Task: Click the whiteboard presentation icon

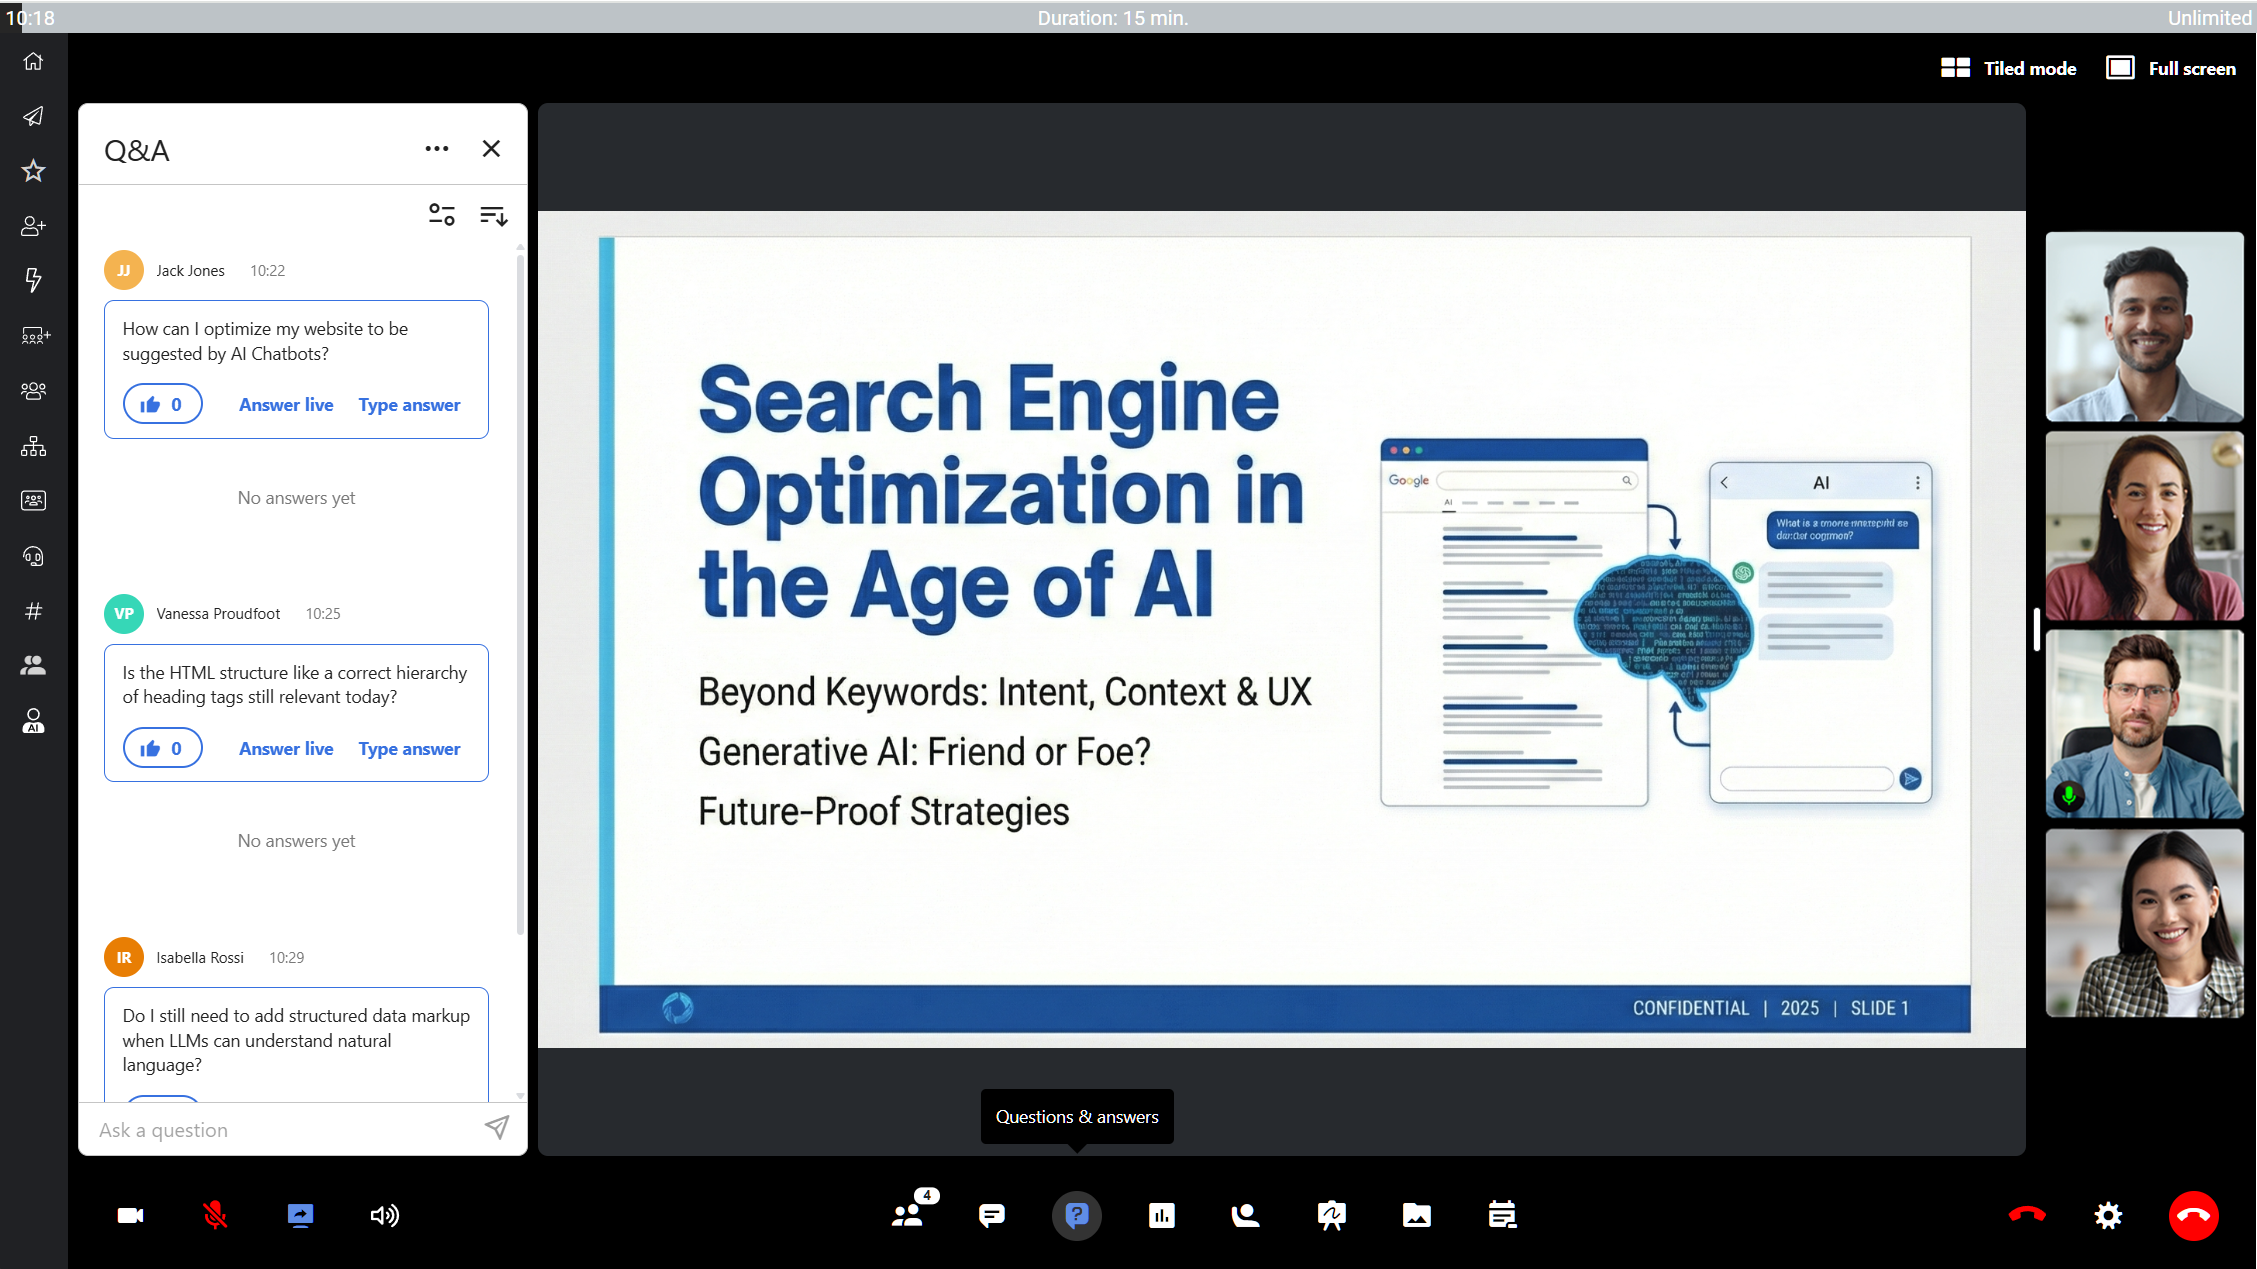Action: pyautogui.click(x=1331, y=1215)
